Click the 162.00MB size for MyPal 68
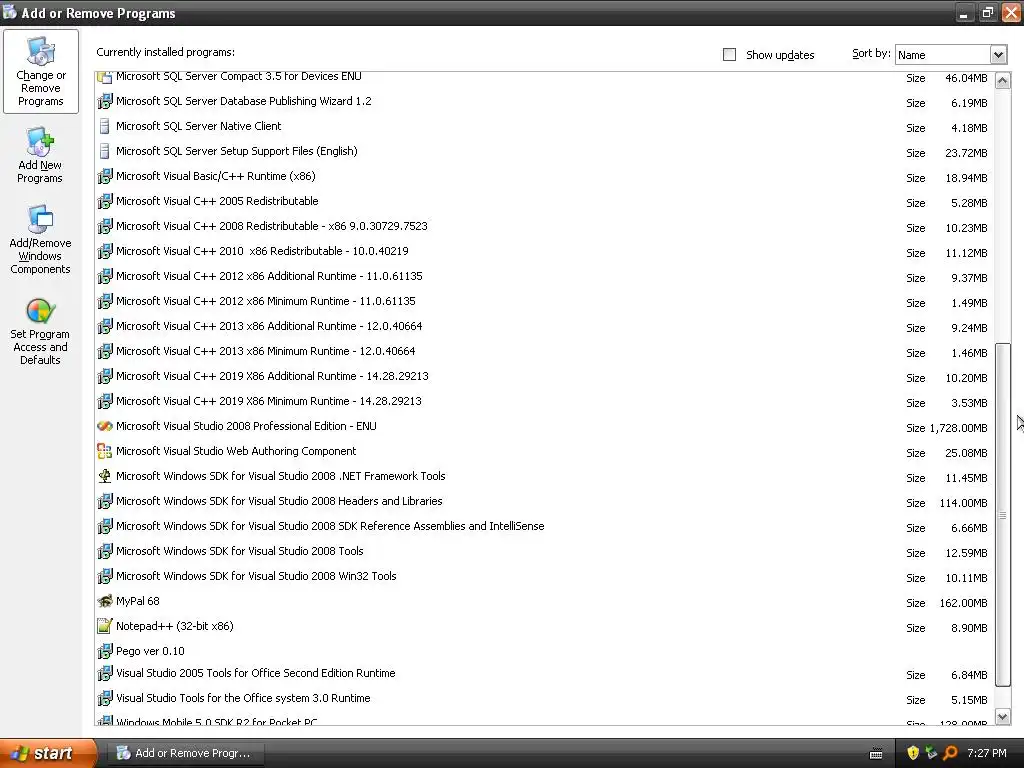This screenshot has height=768, width=1024. tap(963, 603)
